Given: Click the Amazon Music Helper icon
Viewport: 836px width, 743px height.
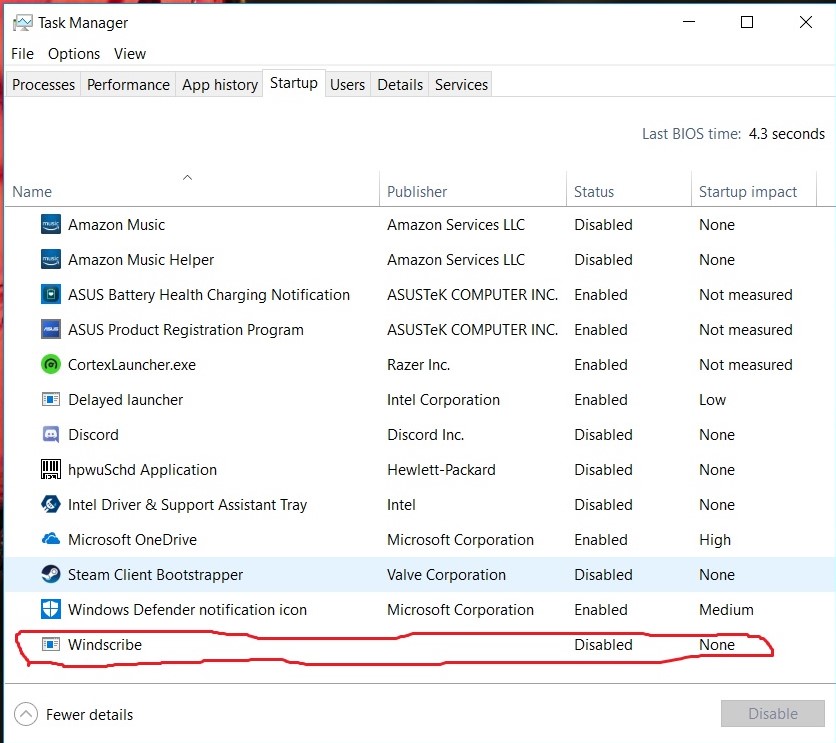Looking at the screenshot, I should [x=51, y=260].
